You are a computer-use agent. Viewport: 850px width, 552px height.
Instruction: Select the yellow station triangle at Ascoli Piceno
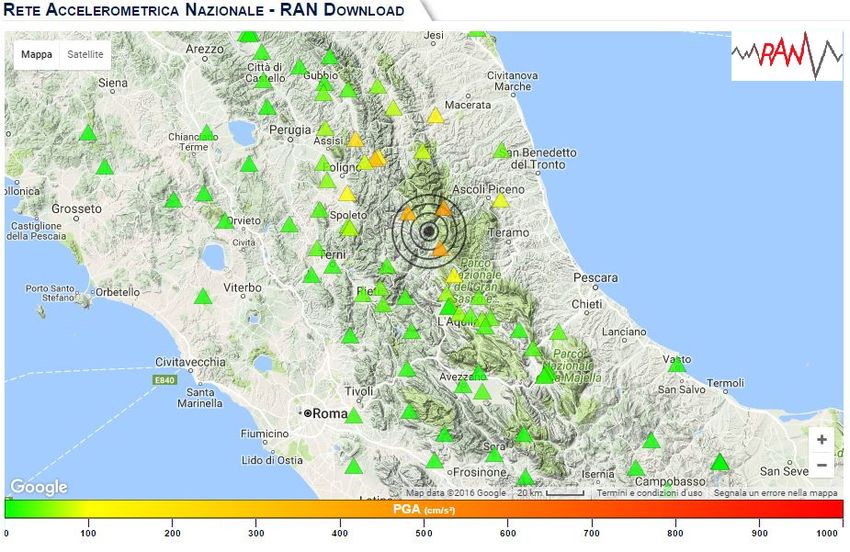[x=500, y=200]
